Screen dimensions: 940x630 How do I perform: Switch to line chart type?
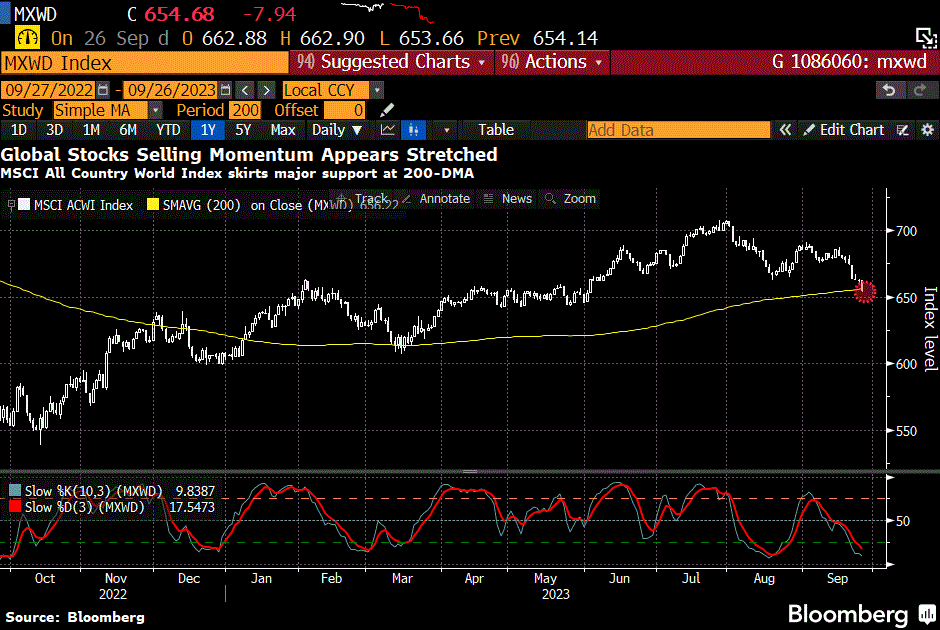click(x=388, y=129)
